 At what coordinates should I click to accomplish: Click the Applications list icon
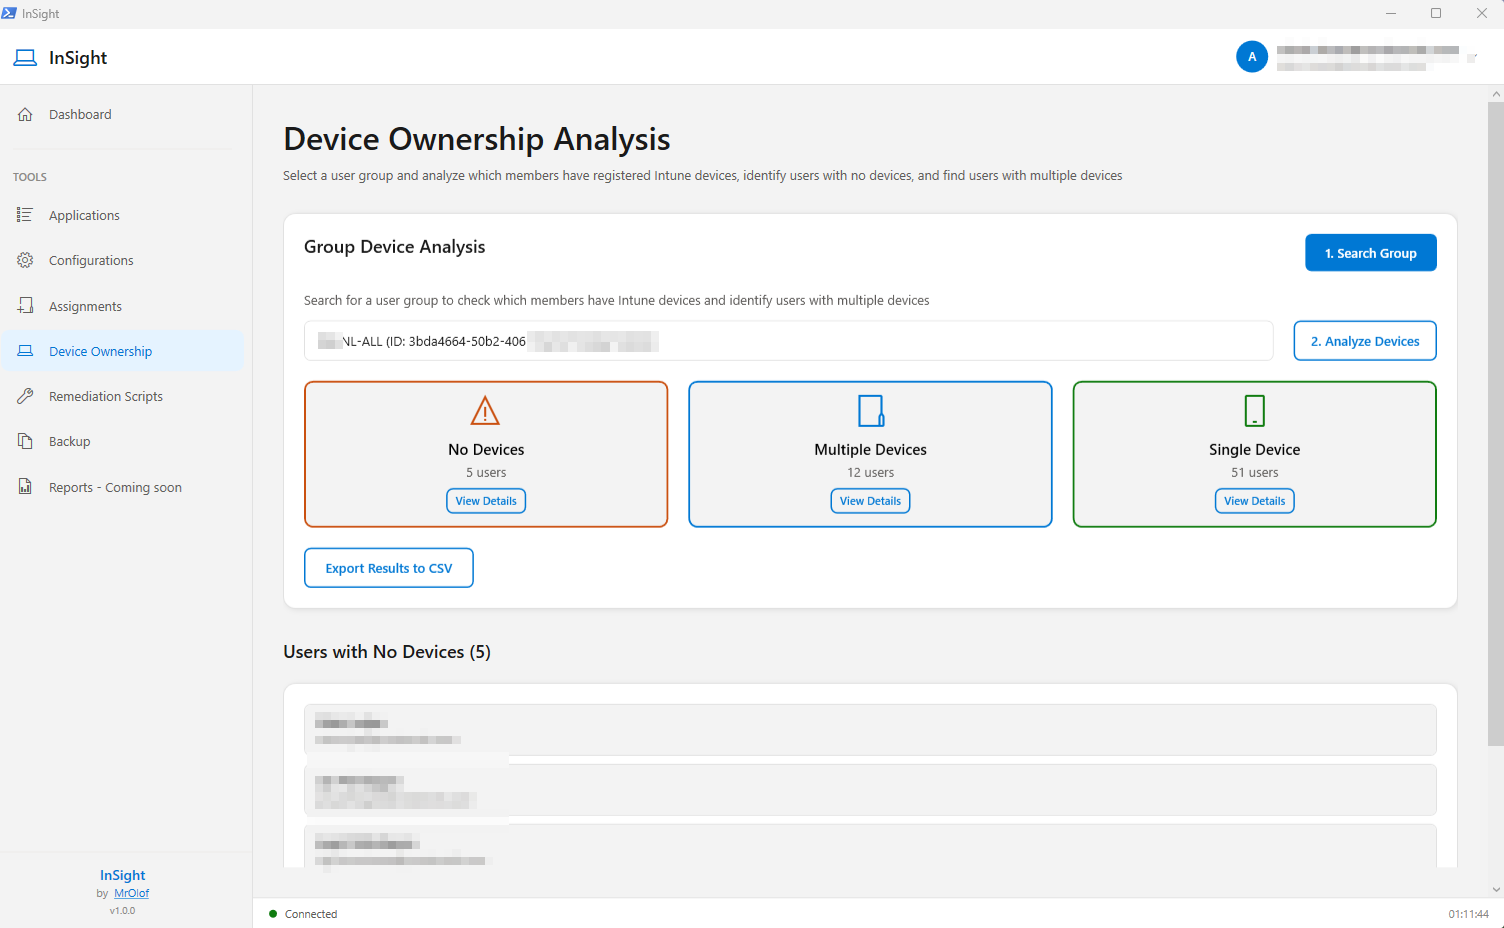coord(25,215)
